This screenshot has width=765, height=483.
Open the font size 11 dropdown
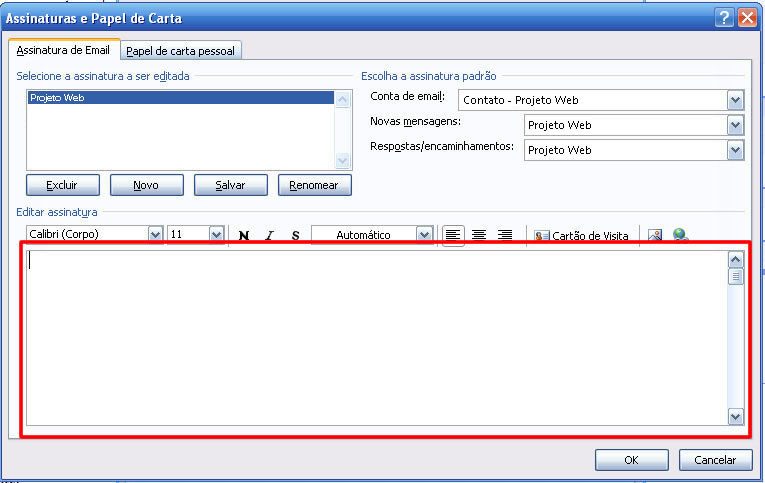[217, 235]
